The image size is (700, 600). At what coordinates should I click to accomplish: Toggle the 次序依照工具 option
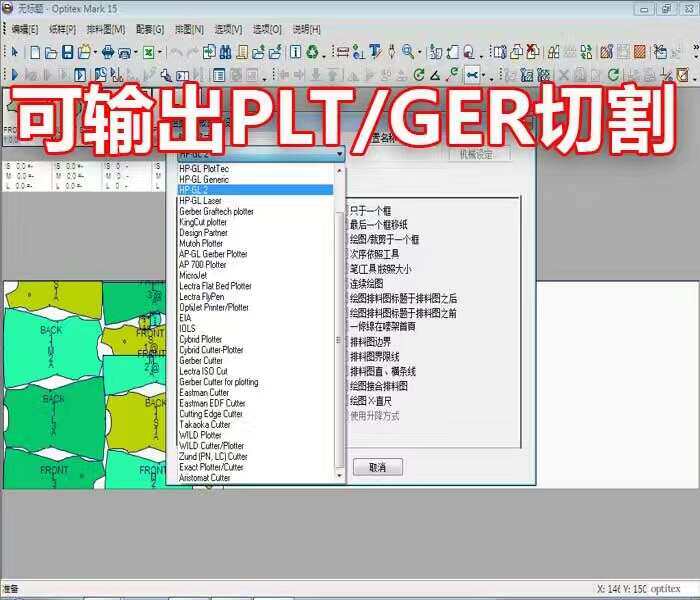coord(374,254)
